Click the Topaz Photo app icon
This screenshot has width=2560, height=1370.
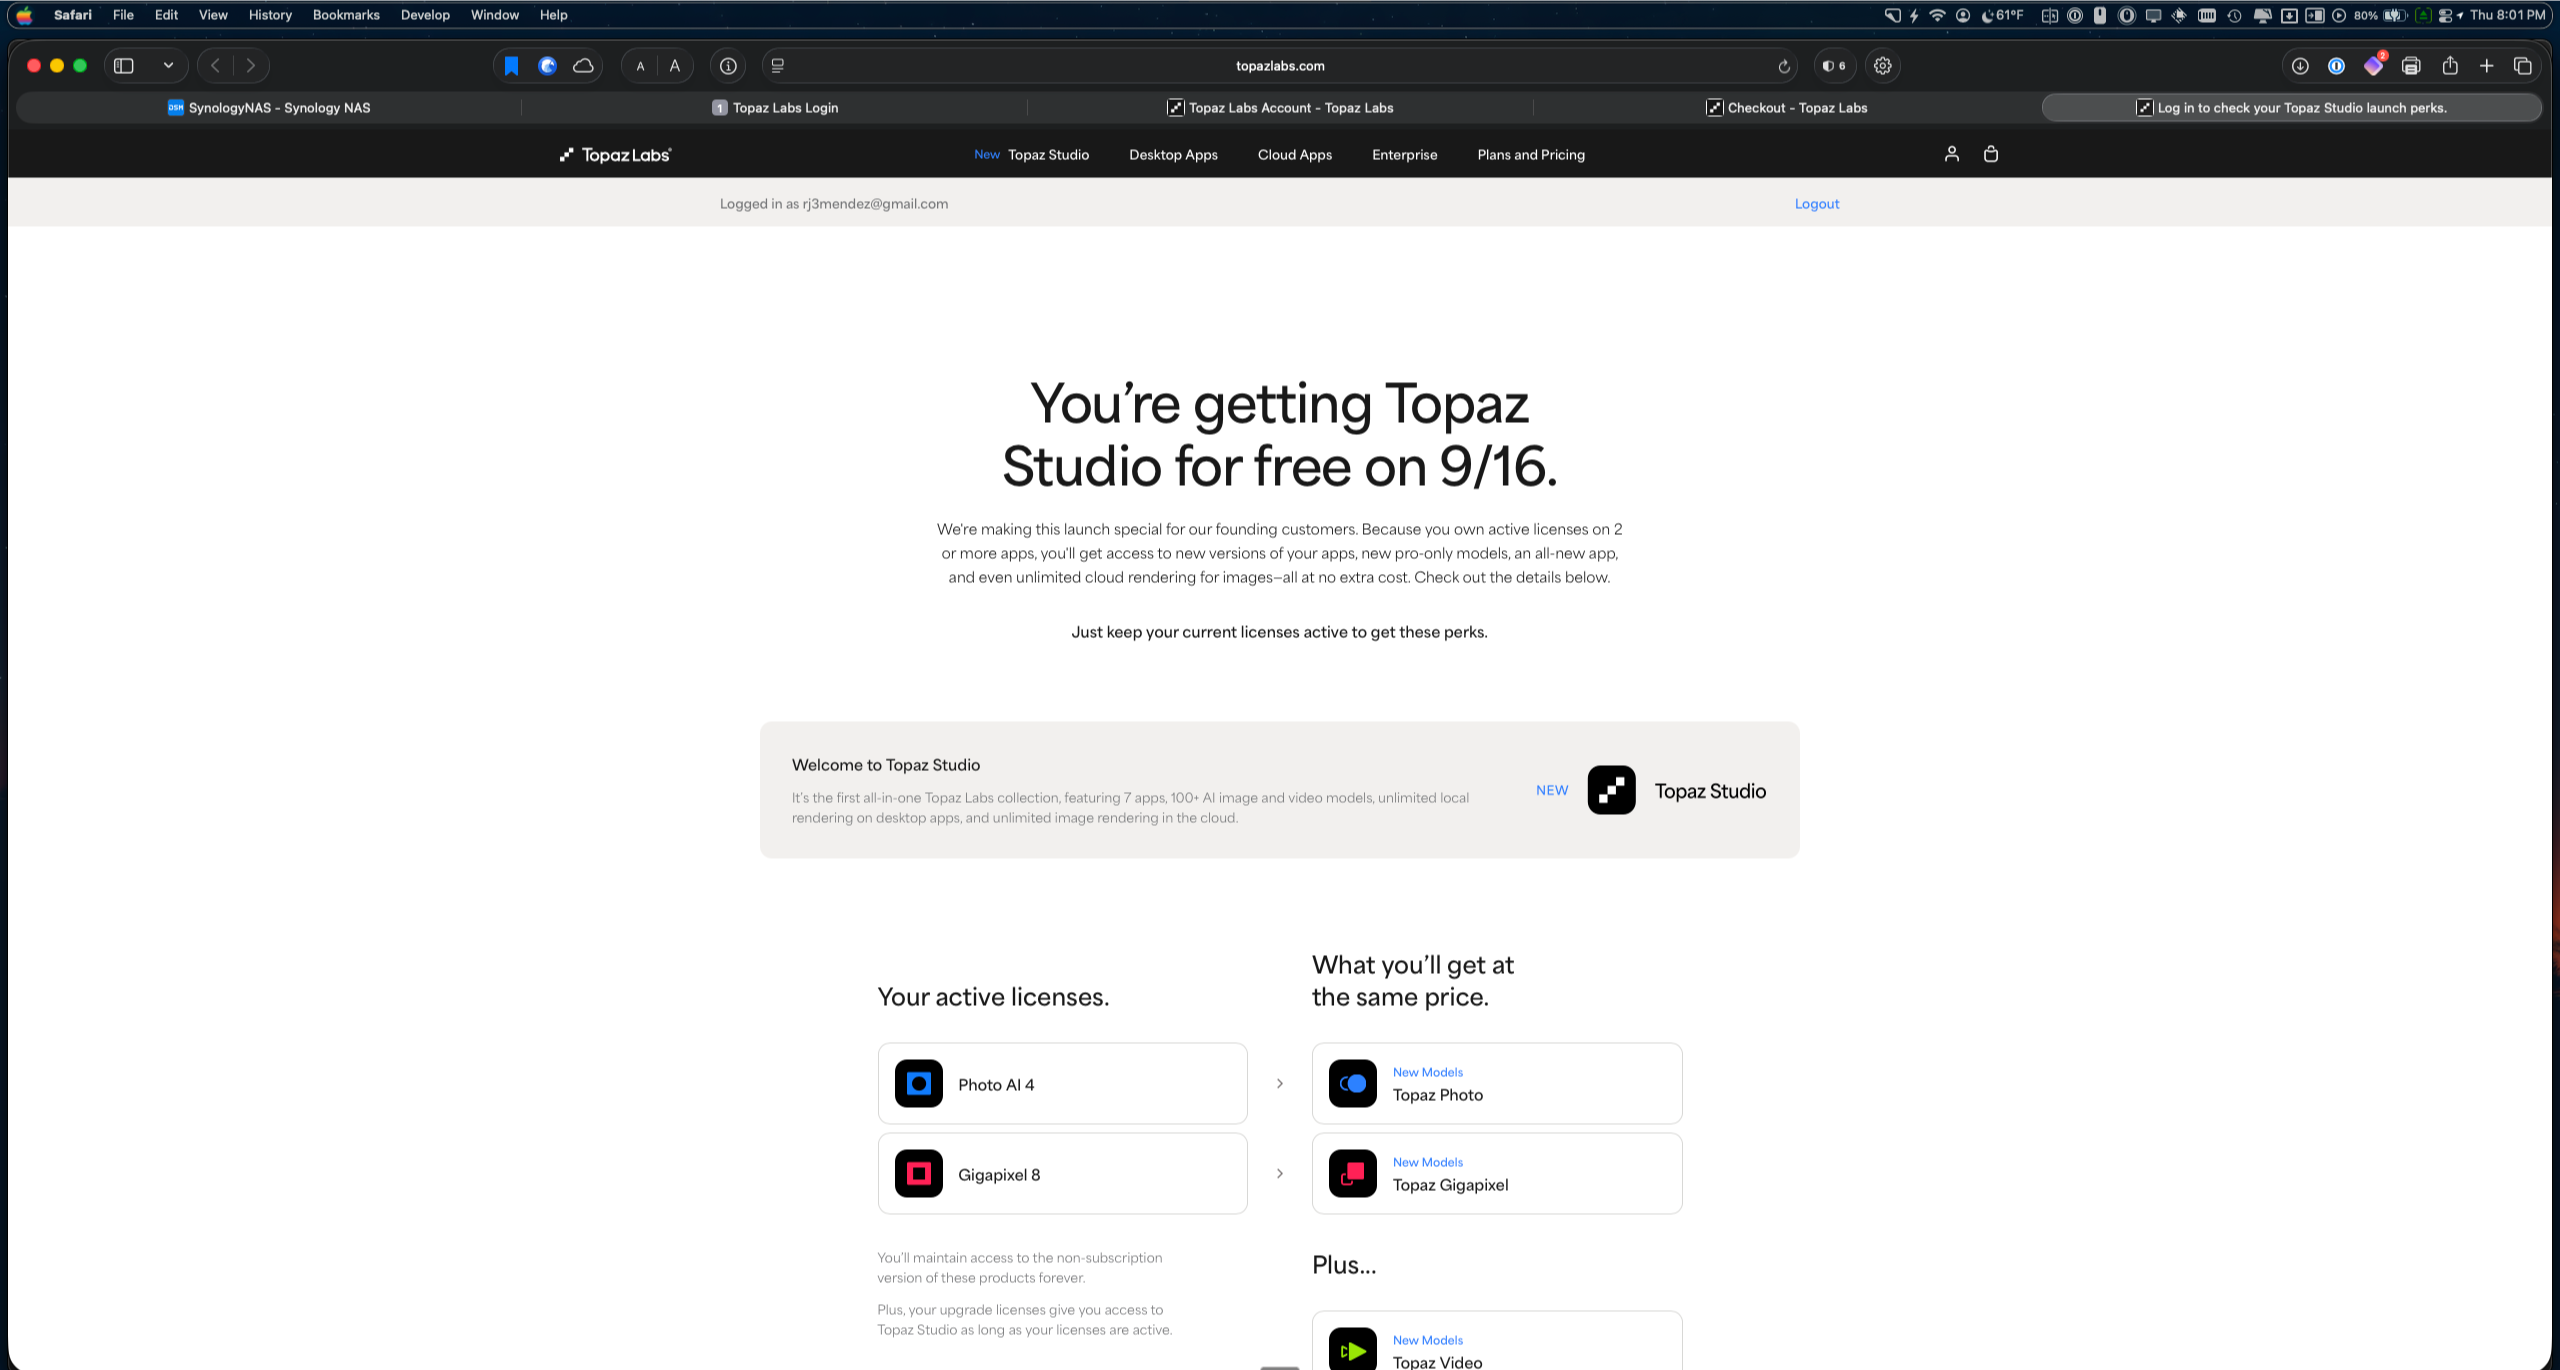(x=1352, y=1083)
